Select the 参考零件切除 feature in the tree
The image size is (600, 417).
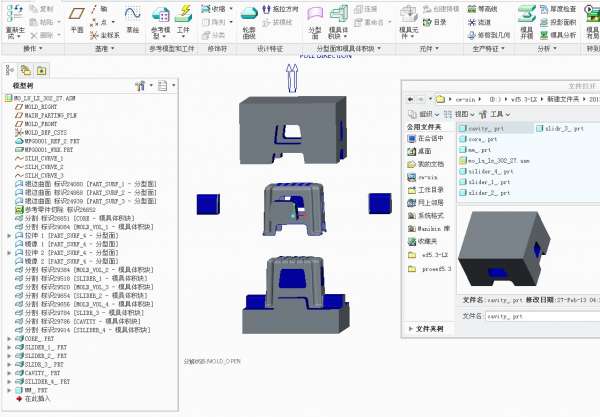(x=55, y=210)
